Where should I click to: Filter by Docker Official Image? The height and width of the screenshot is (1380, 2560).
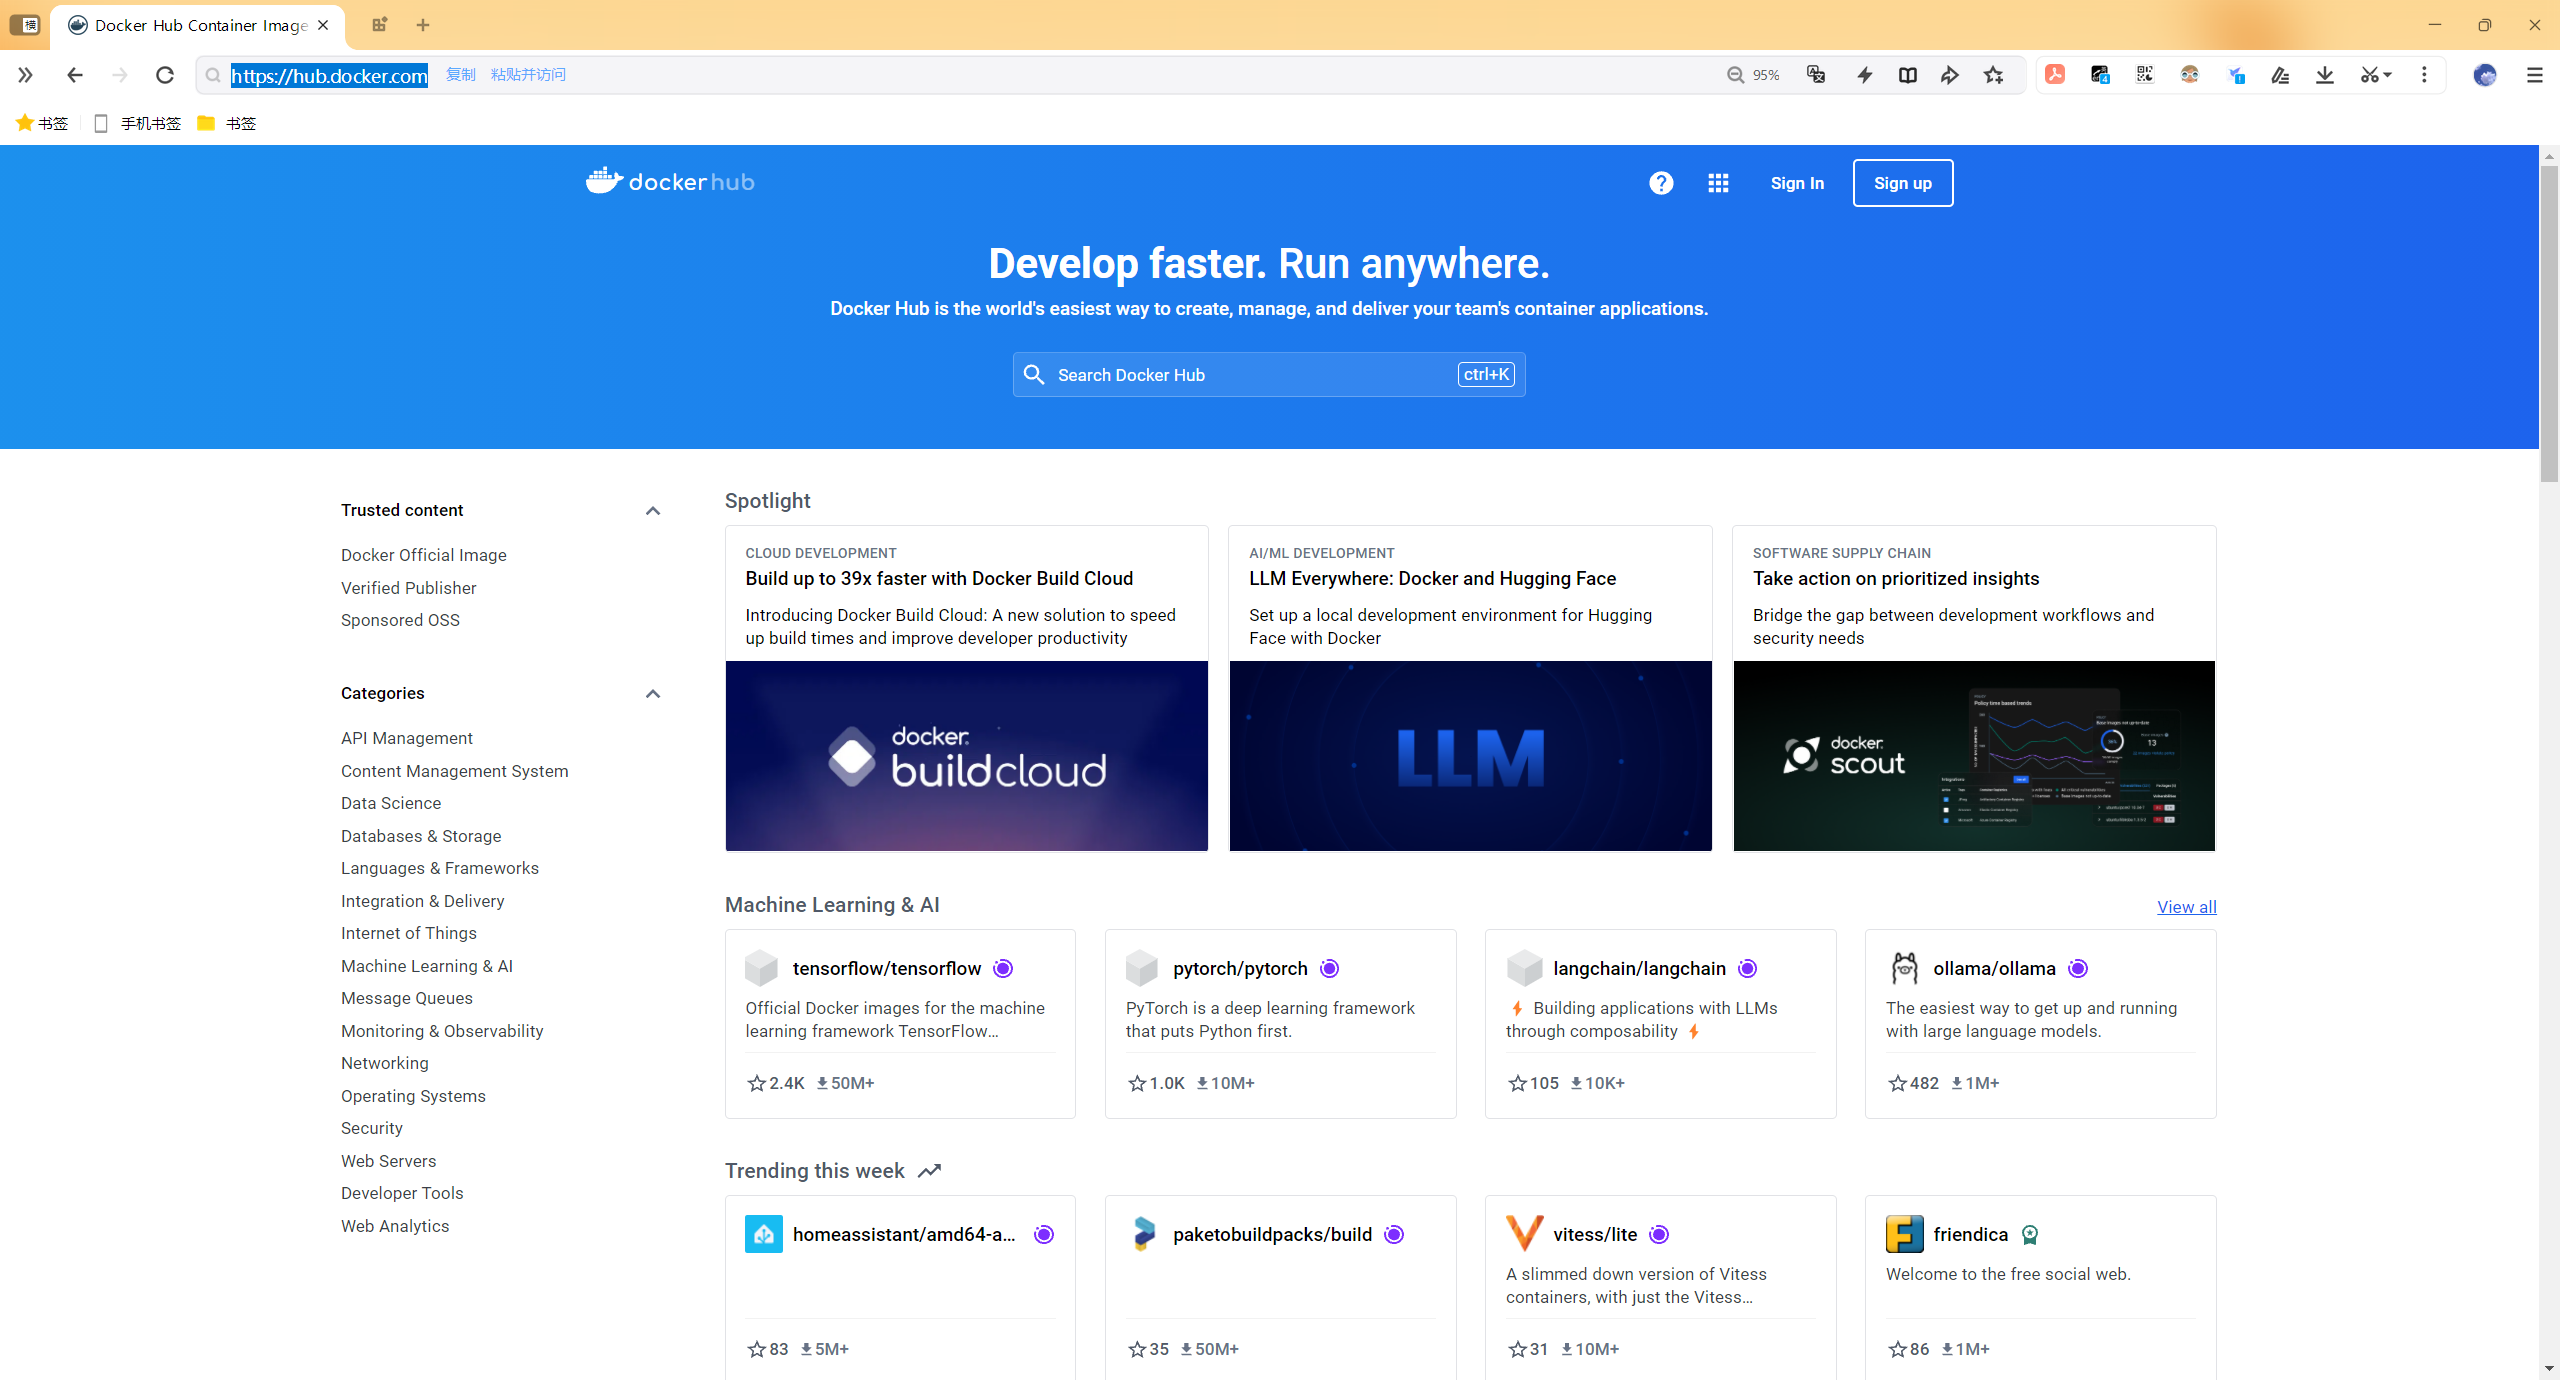click(x=424, y=555)
